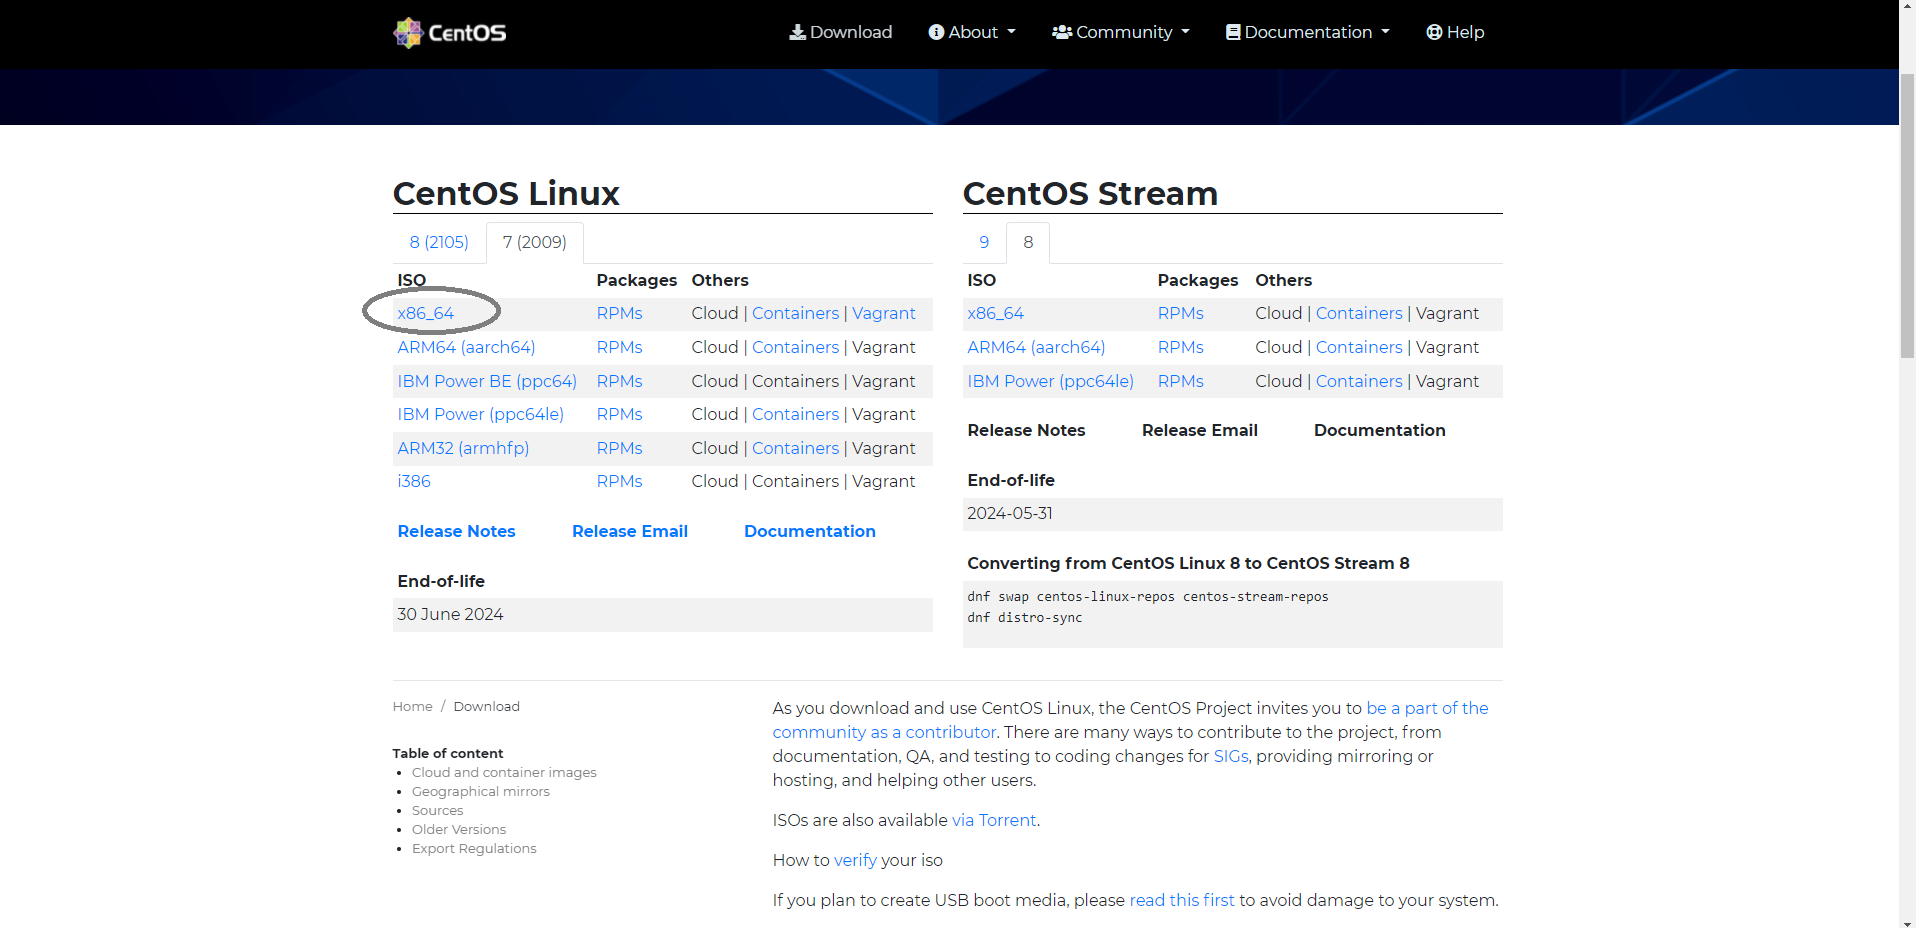Open CentOS Stream IBM Power (ppc64le) ISO link
The image size is (1916, 928).
point(1051,381)
